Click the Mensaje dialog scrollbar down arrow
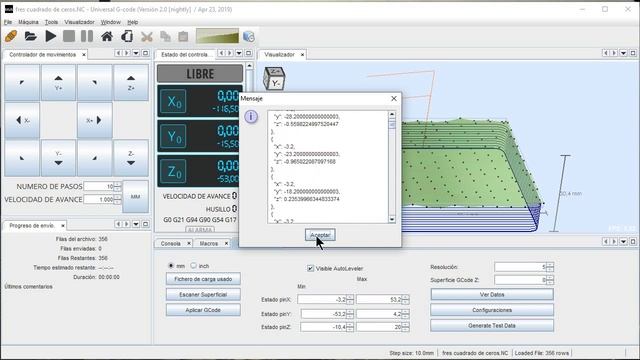The image size is (640, 360). click(392, 220)
